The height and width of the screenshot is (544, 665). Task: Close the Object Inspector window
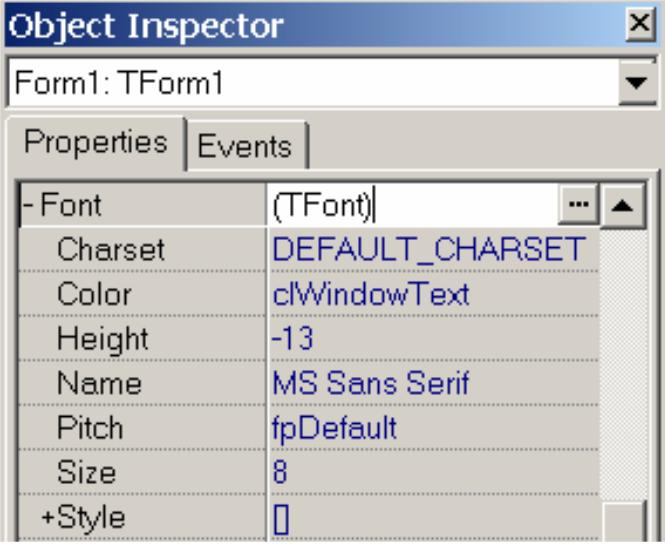(640, 23)
